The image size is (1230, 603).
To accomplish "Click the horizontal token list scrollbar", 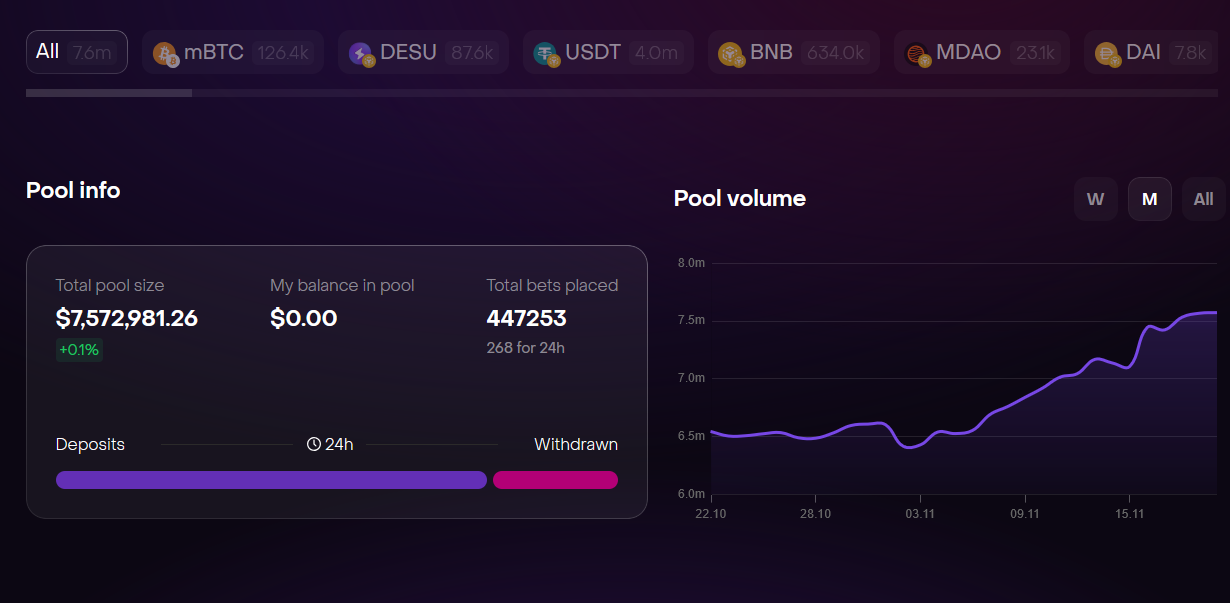I will (x=109, y=93).
